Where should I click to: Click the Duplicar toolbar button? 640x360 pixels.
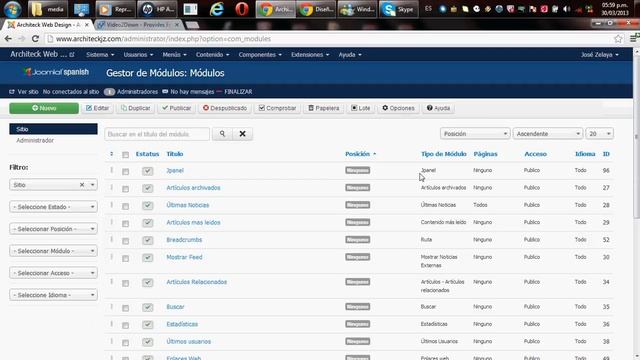(x=136, y=108)
